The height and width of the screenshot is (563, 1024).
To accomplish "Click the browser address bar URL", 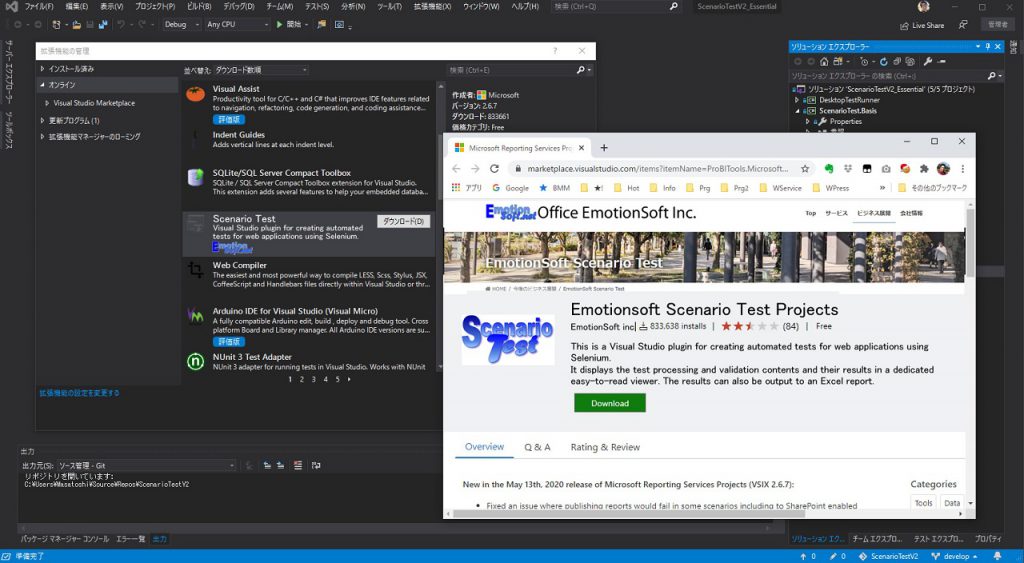I will (658, 169).
